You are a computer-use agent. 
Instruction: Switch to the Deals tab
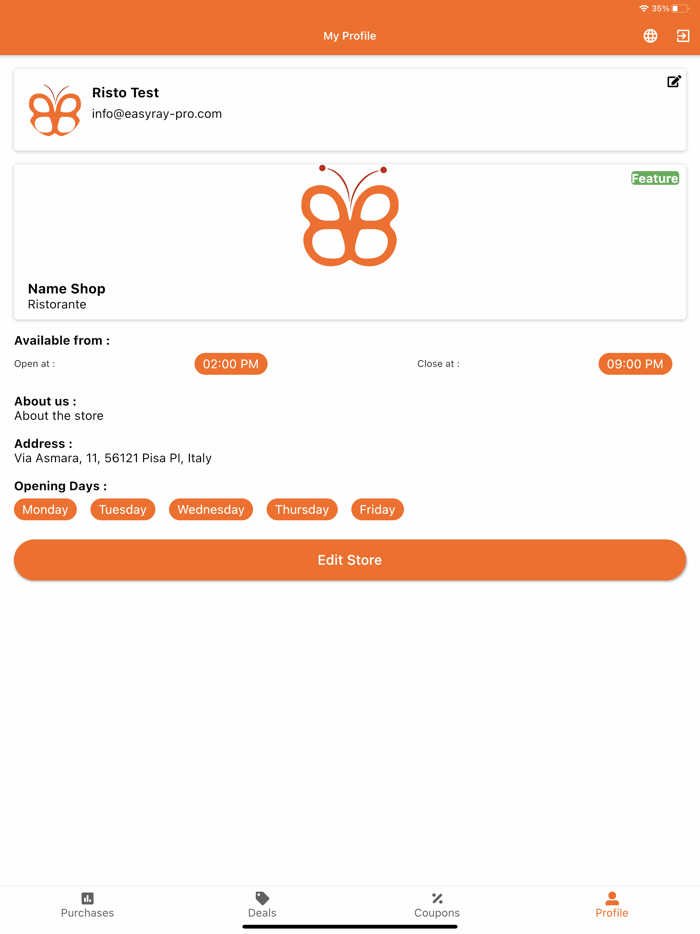click(x=262, y=905)
